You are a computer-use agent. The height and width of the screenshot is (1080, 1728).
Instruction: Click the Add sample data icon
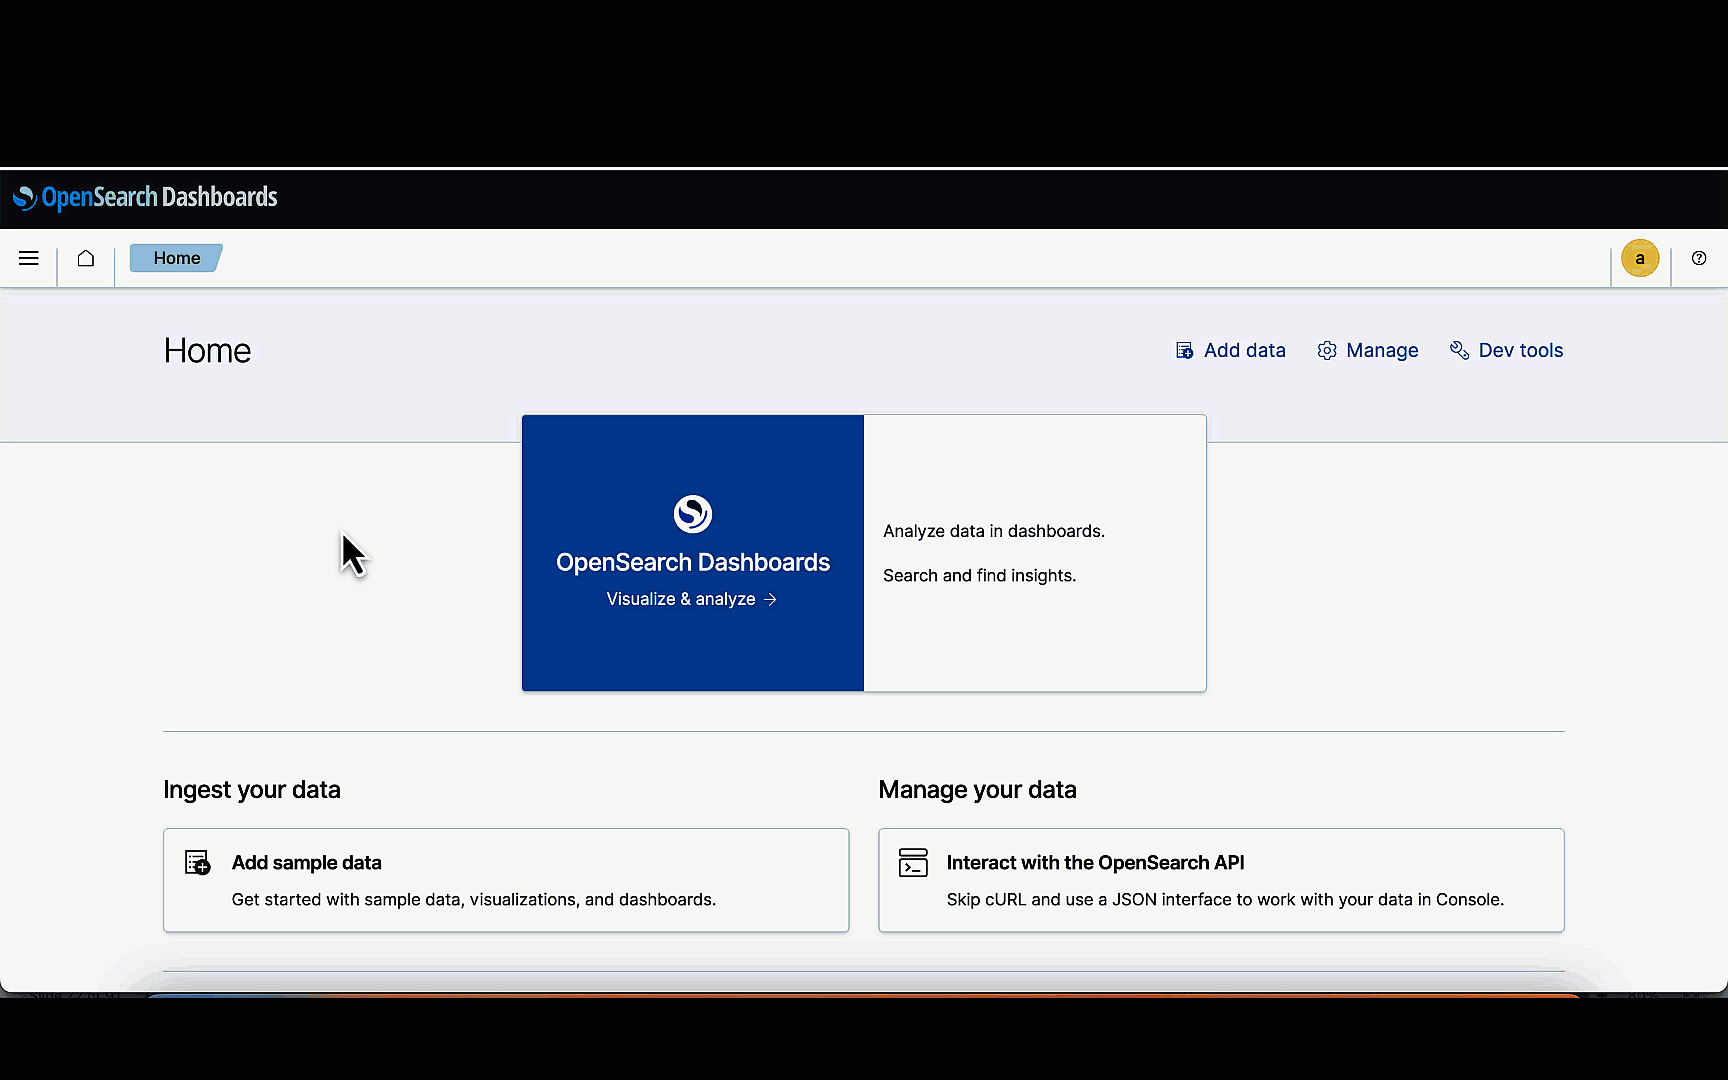click(x=198, y=862)
